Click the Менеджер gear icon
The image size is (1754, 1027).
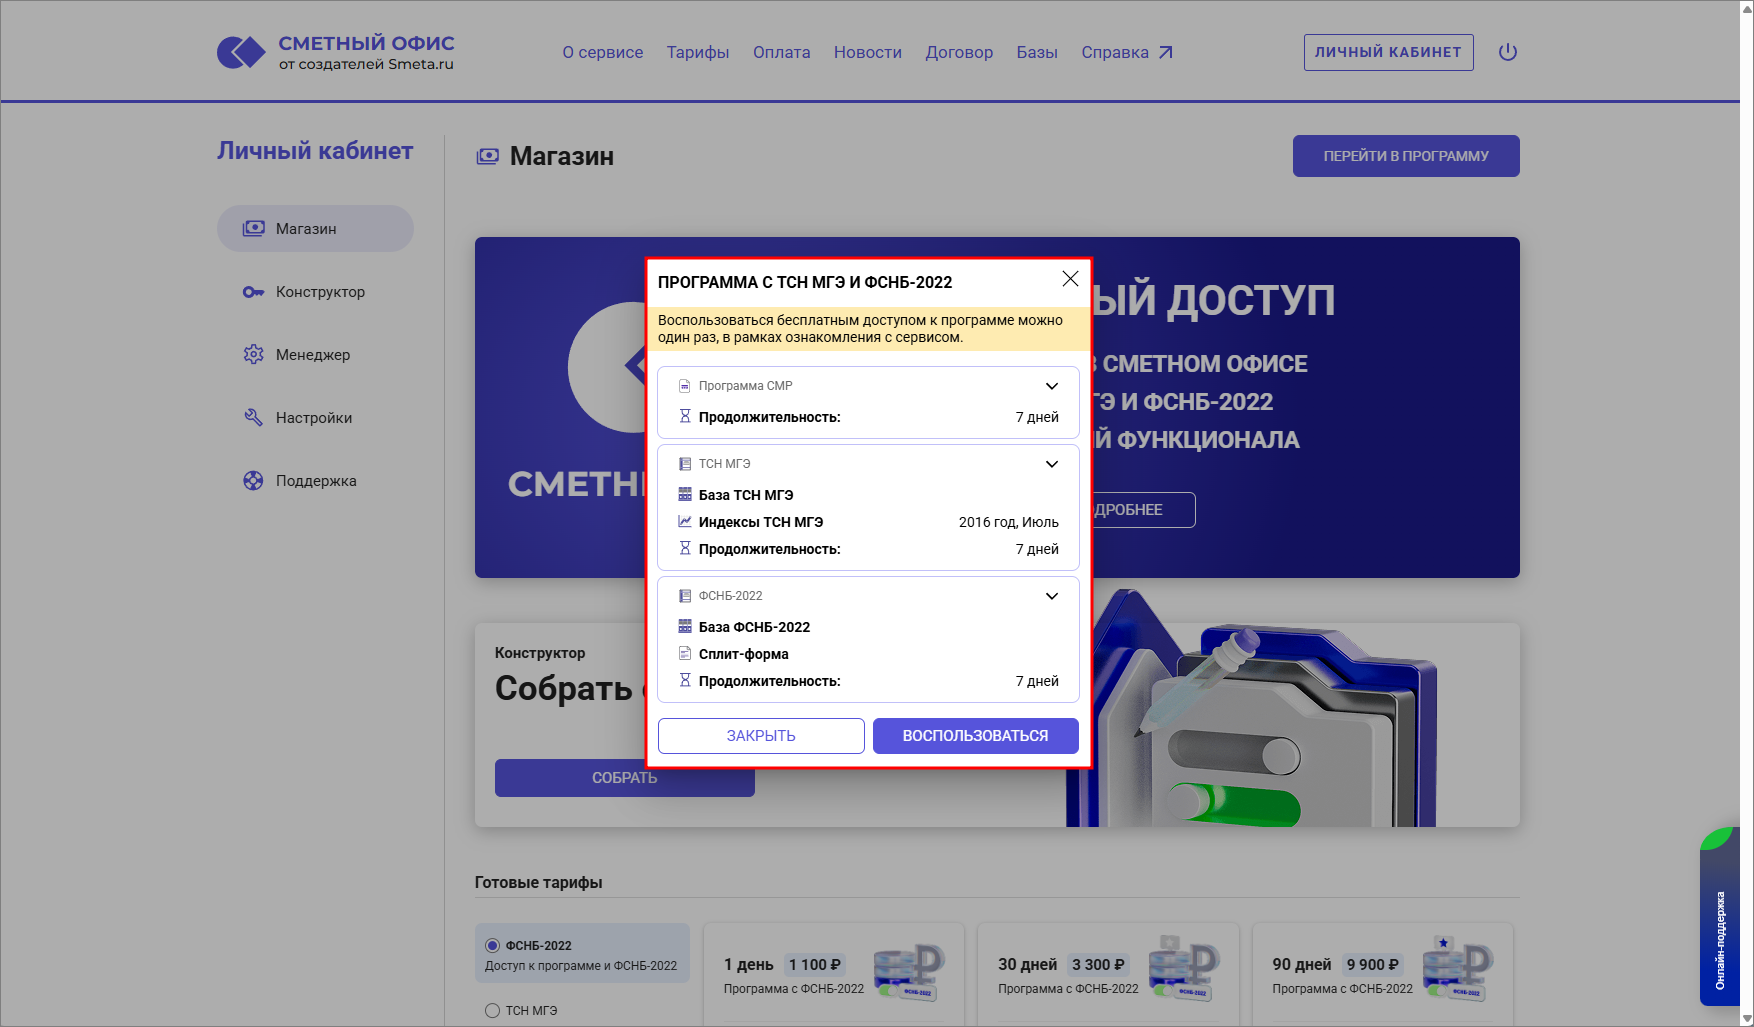point(254,354)
